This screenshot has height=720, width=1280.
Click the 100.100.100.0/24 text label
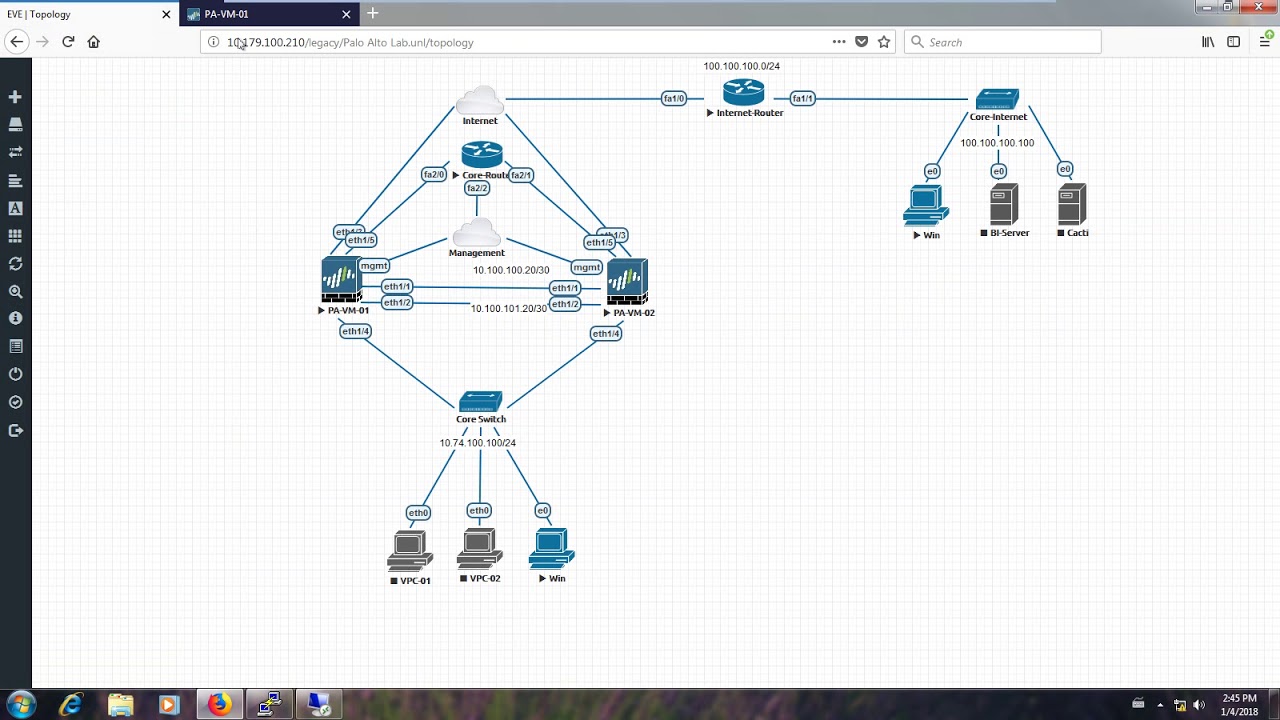tap(741, 66)
